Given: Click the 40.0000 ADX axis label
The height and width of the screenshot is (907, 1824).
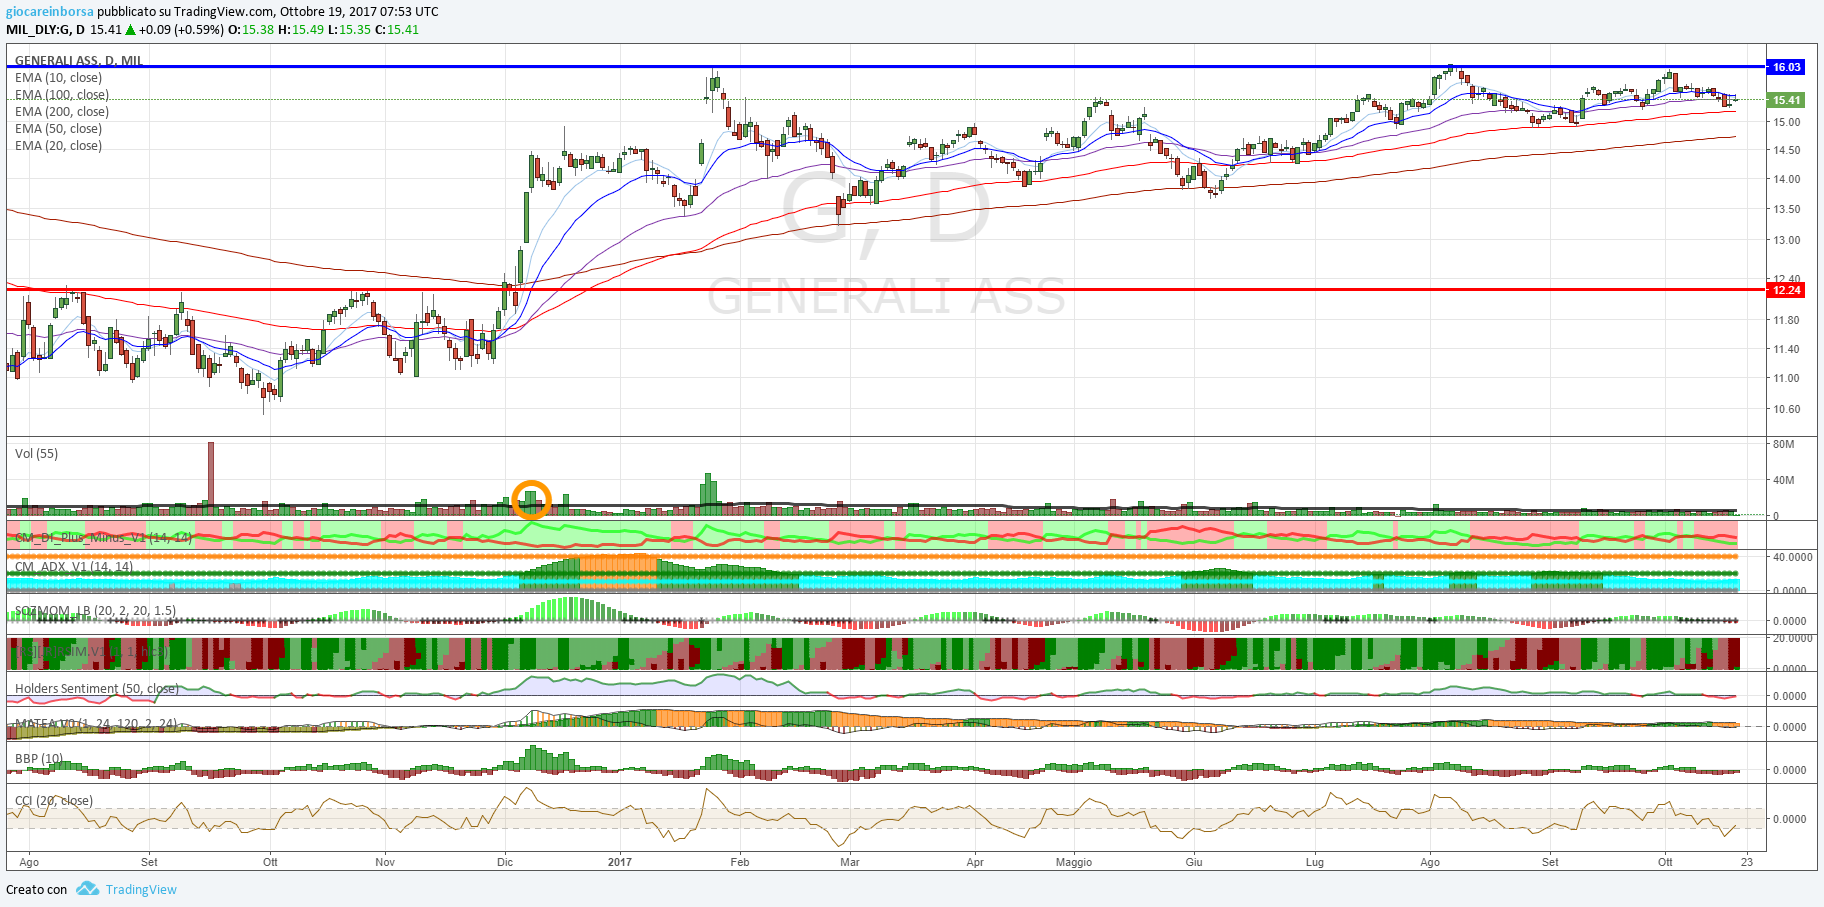Looking at the screenshot, I should pos(1793,557).
